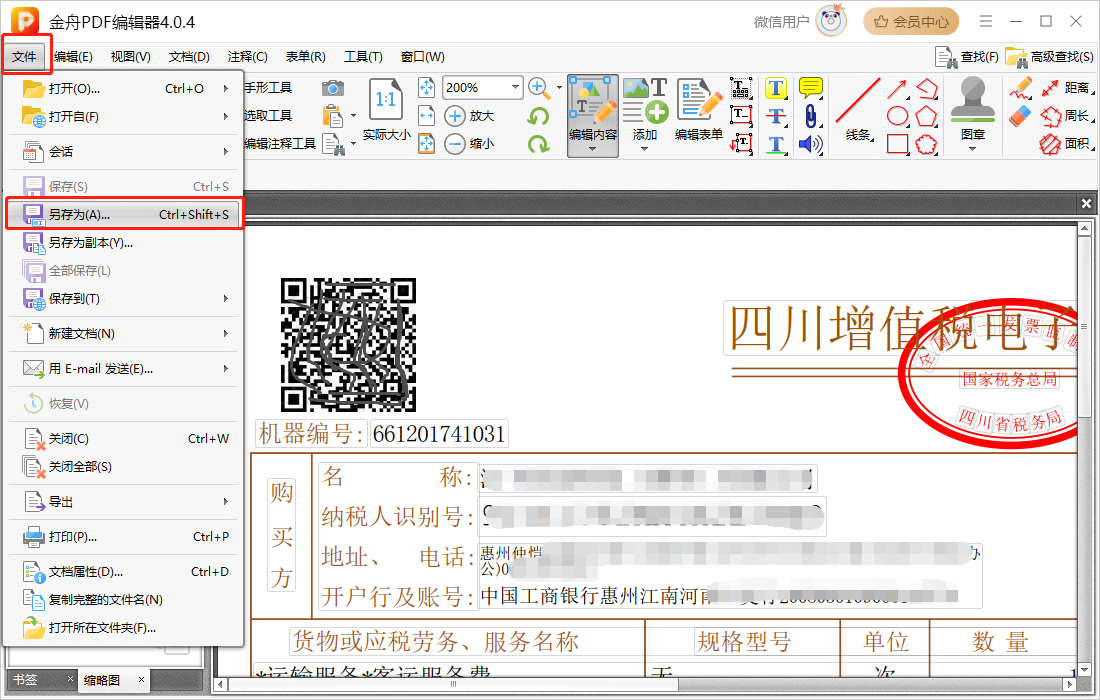Select the red text box tool

(741, 116)
